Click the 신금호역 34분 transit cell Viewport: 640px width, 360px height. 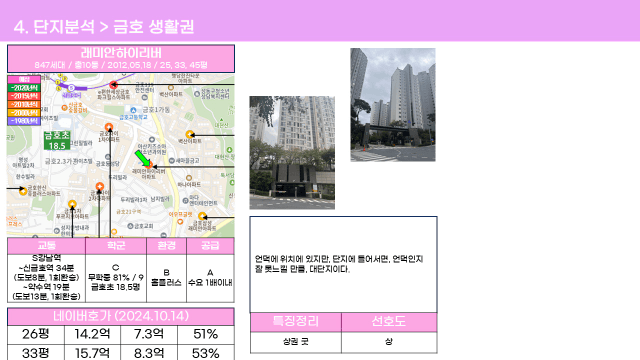[x=47, y=278]
